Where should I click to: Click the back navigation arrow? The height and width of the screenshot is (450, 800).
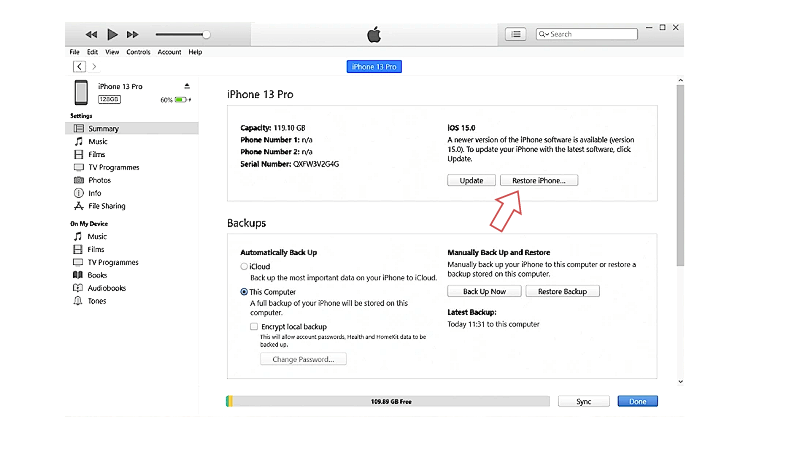coord(79,66)
